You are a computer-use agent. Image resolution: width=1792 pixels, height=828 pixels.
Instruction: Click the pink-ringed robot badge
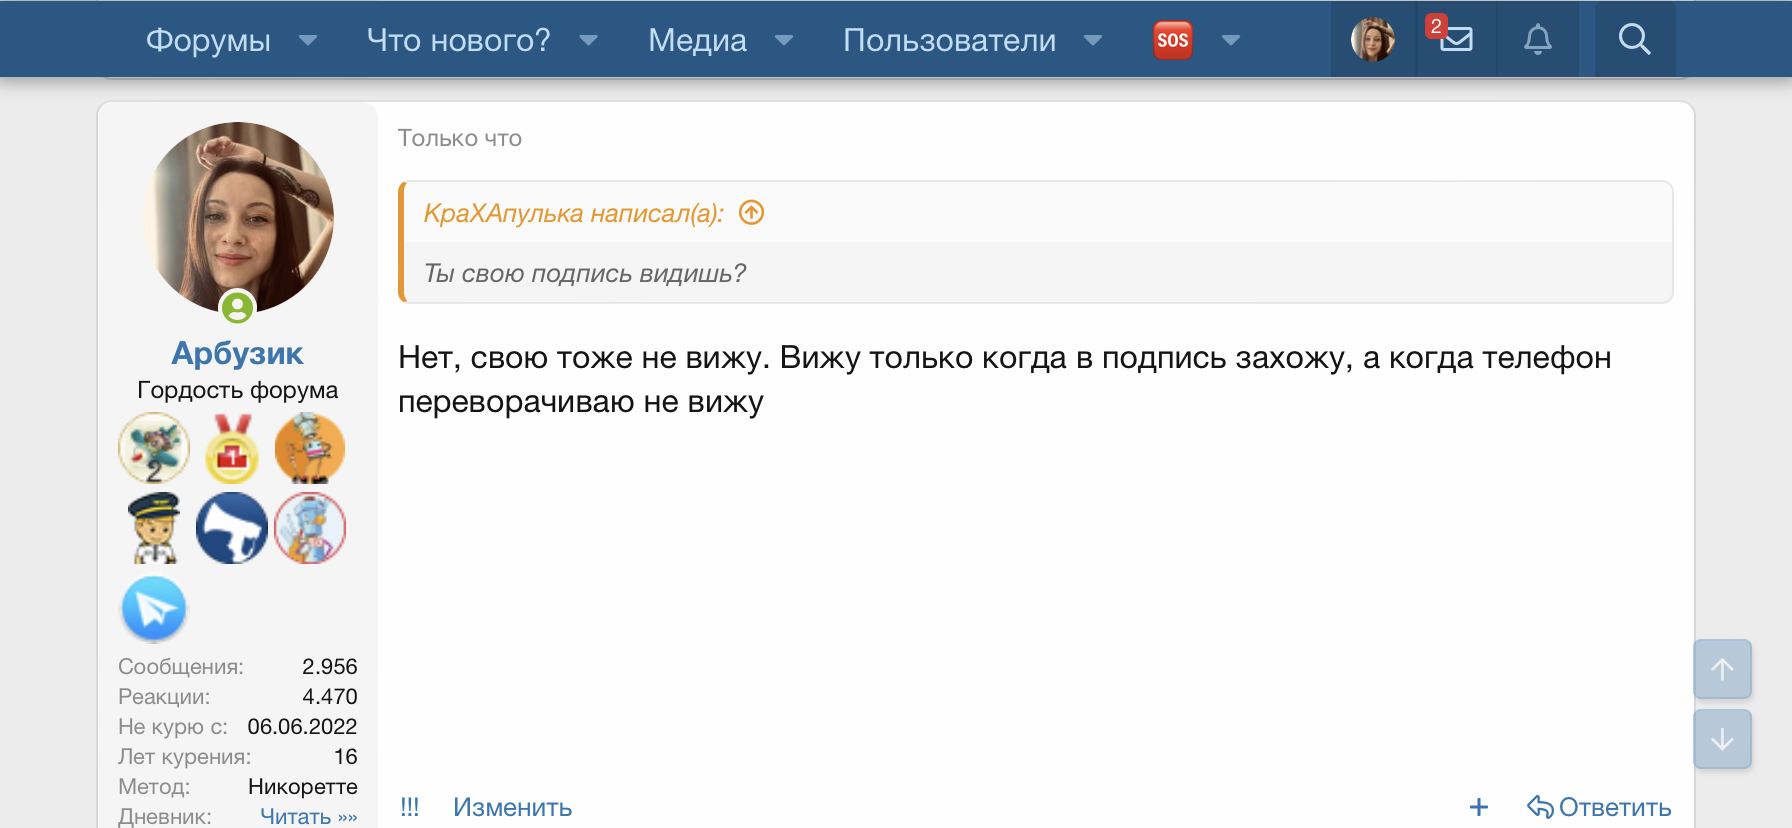pos(310,528)
